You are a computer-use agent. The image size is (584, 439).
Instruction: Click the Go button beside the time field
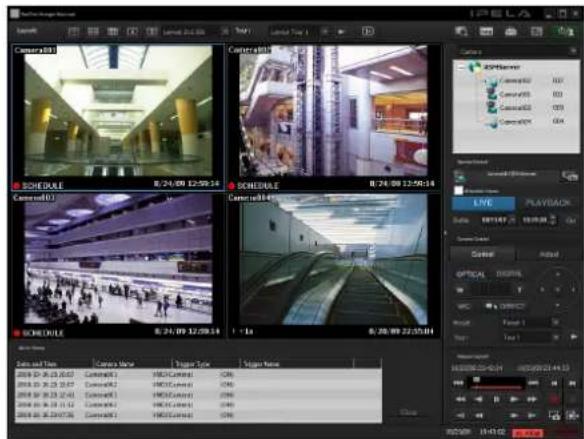571,221
